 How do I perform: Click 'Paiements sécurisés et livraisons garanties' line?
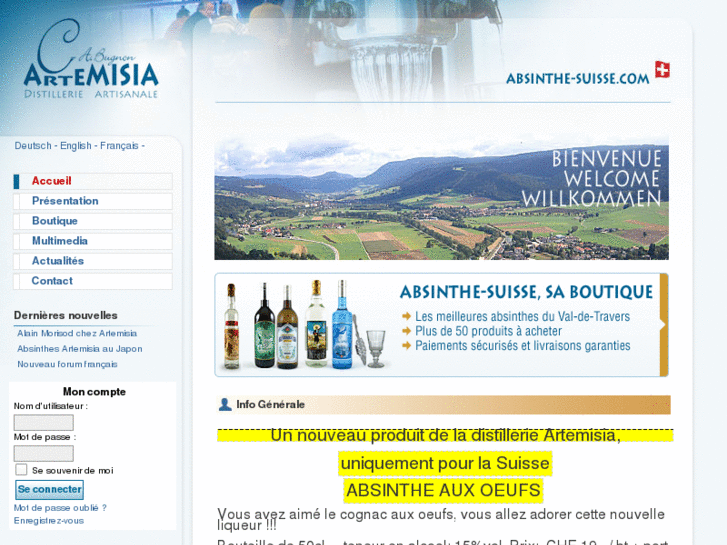[x=523, y=346]
